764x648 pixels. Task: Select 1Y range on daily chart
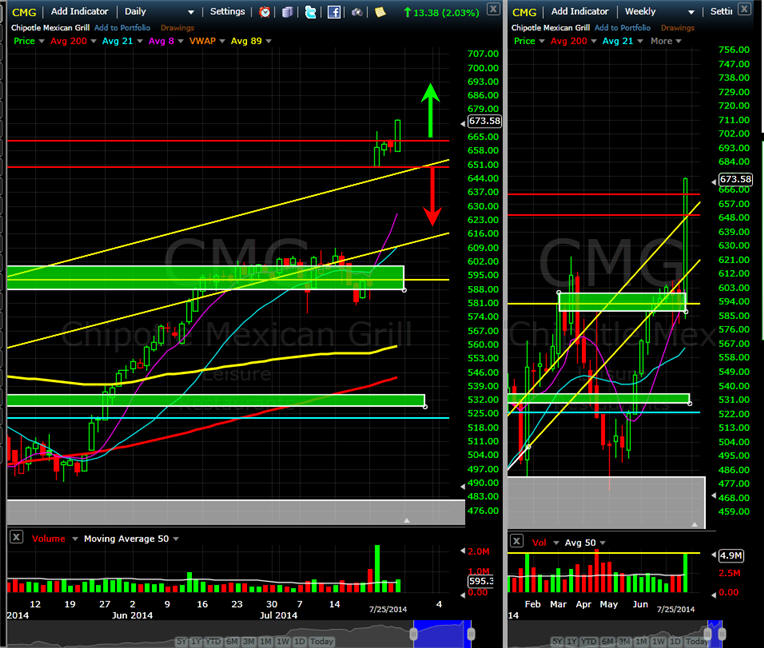point(195,642)
